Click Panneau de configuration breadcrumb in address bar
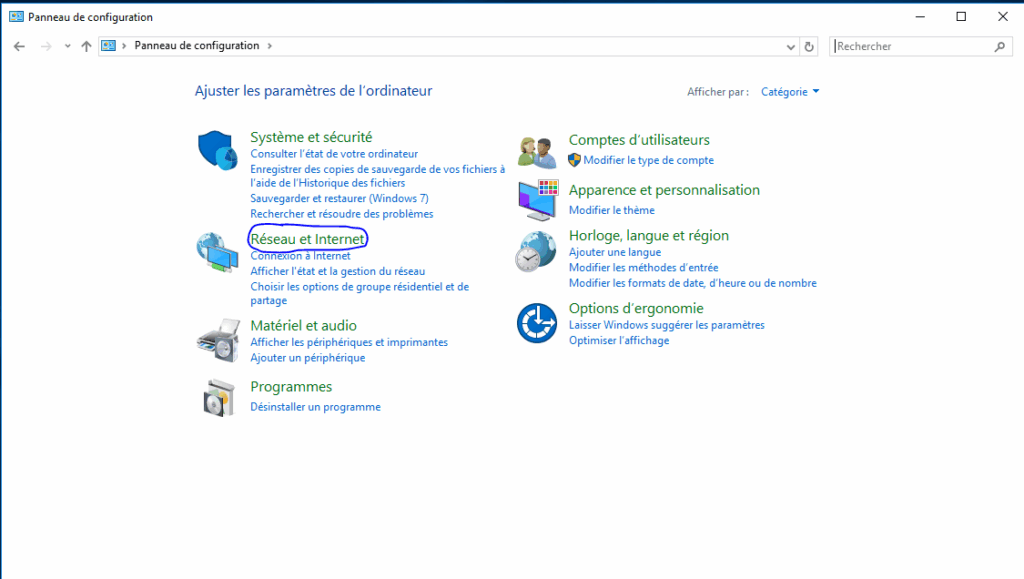Screen dimensions: 1024x579 click(196, 46)
